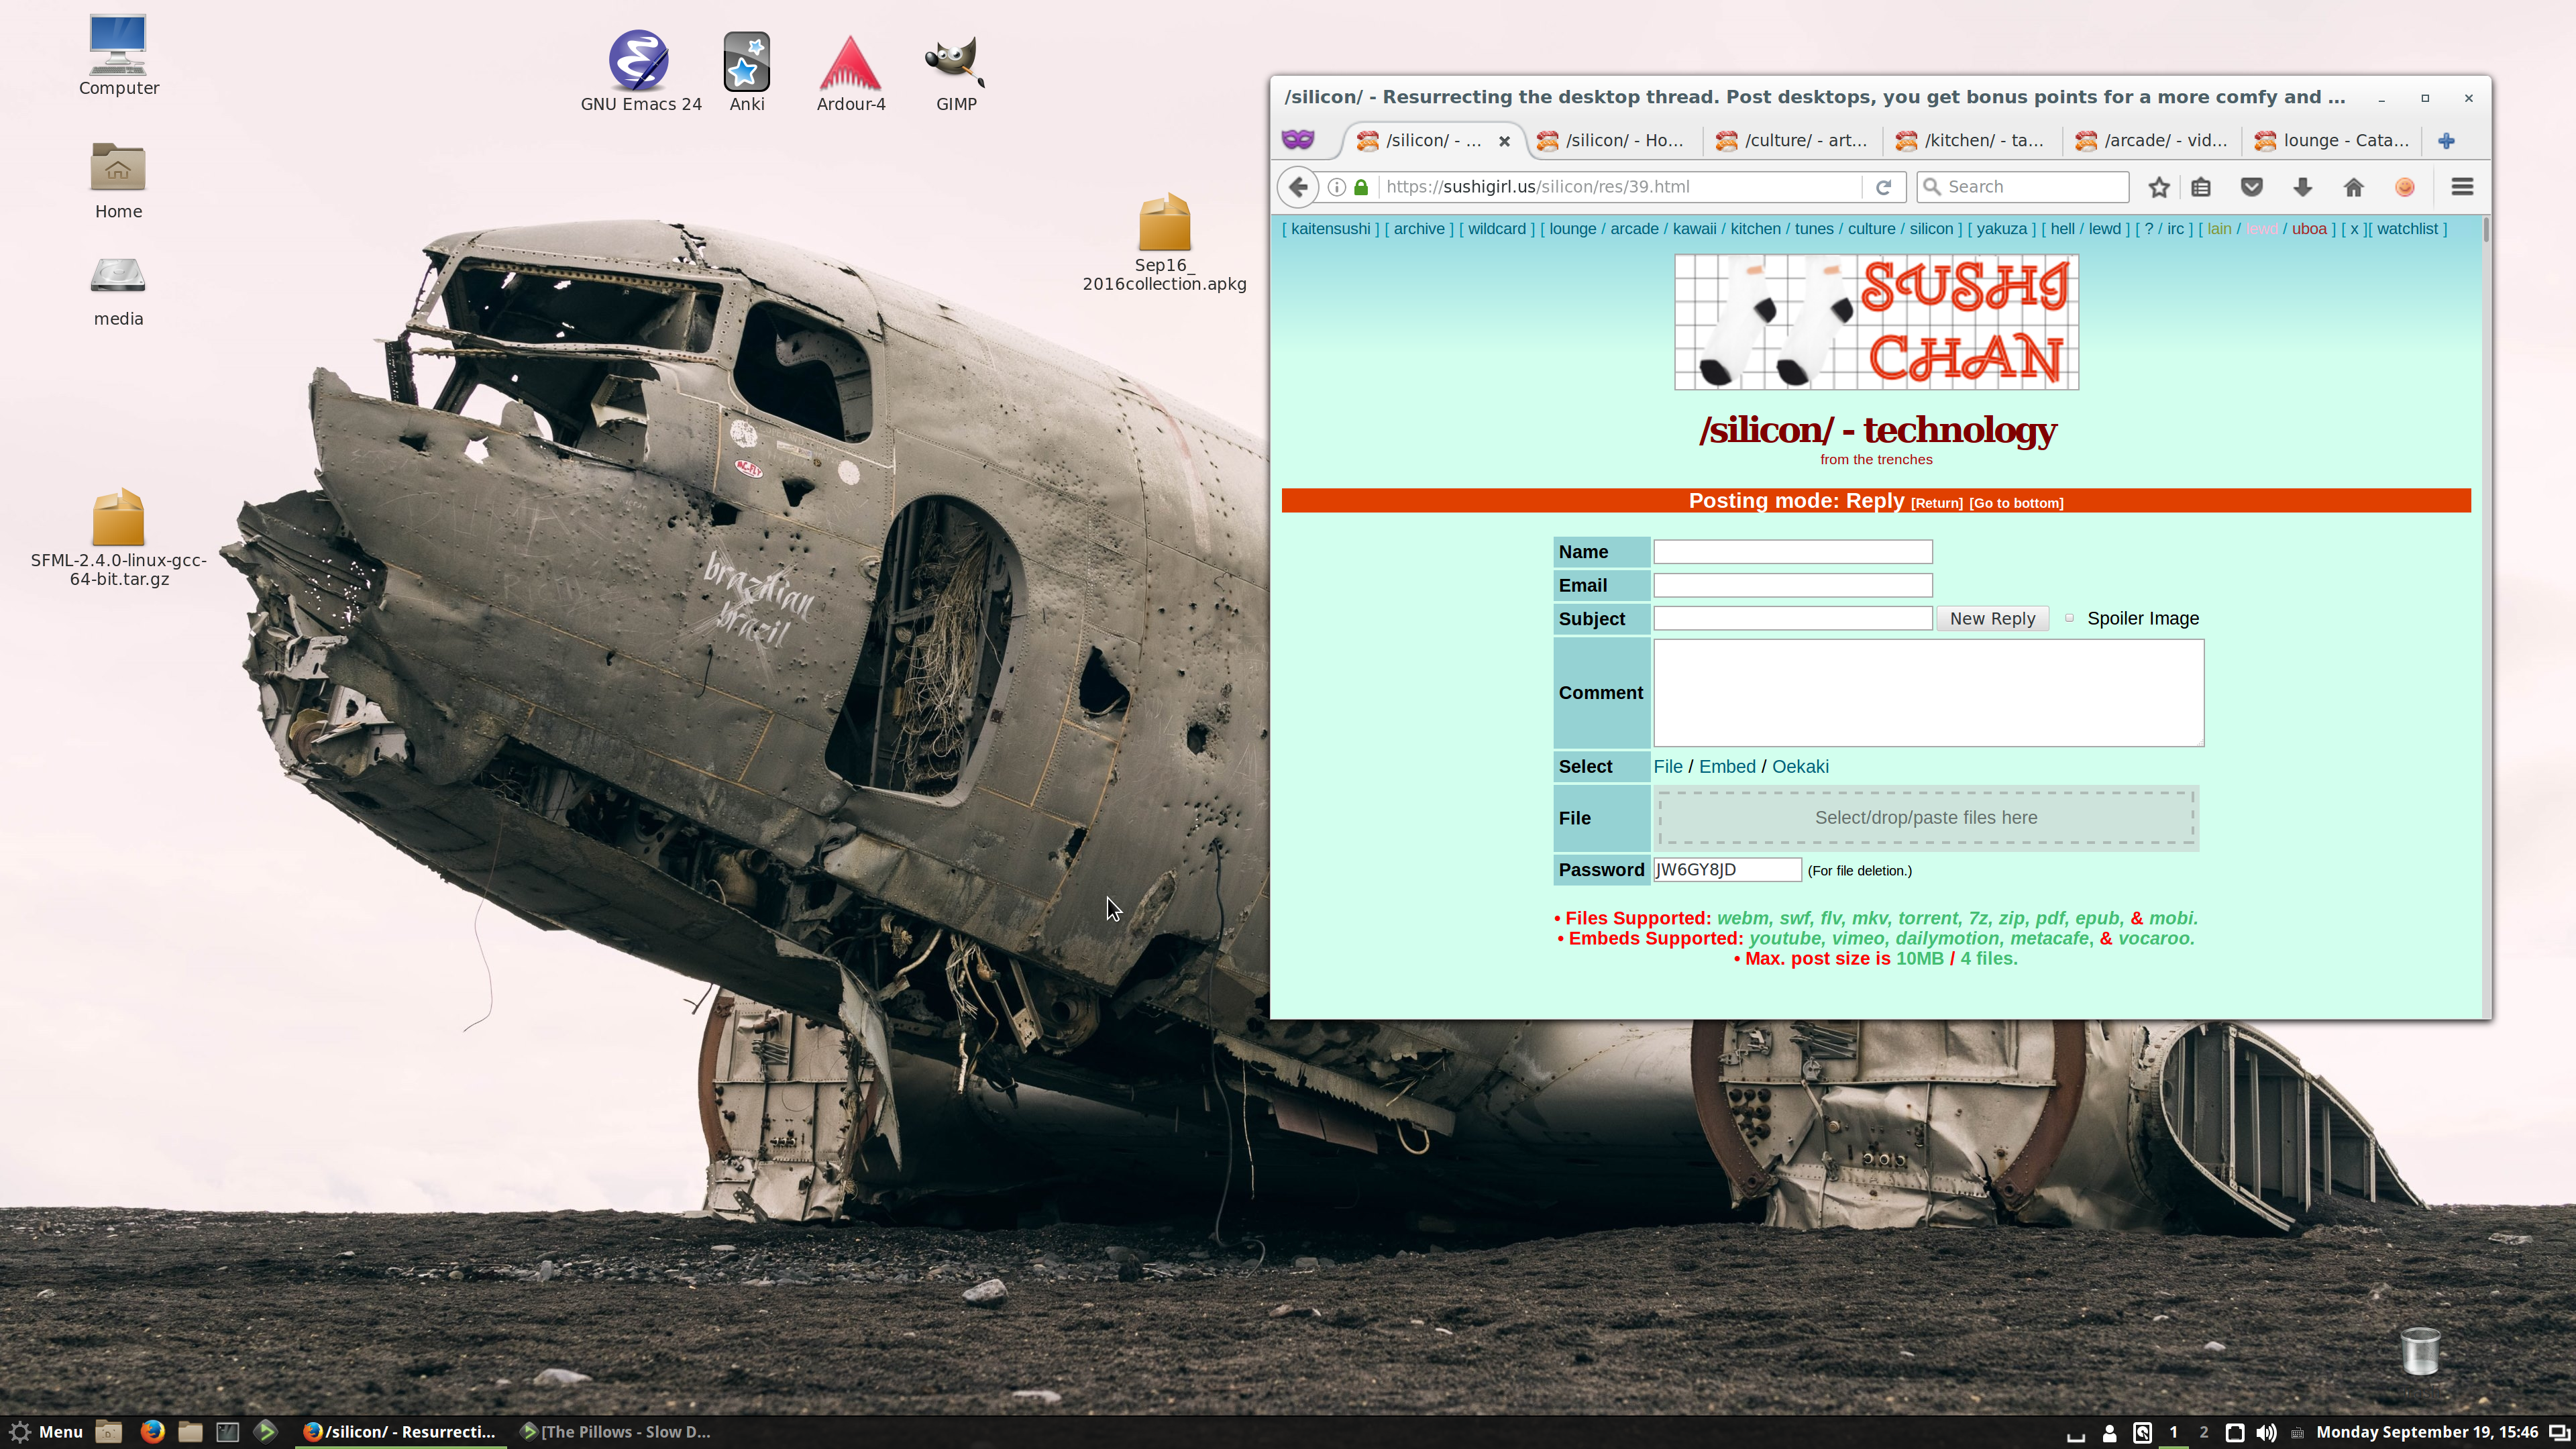The height and width of the screenshot is (1449, 2576).
Task: Enable the Spoiler Image checkbox
Action: pyautogui.click(x=2069, y=618)
